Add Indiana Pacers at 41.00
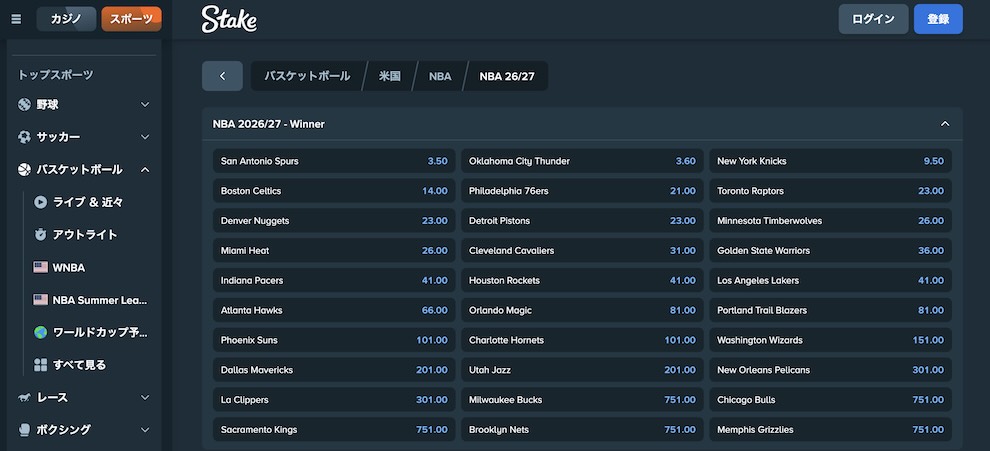 334,280
